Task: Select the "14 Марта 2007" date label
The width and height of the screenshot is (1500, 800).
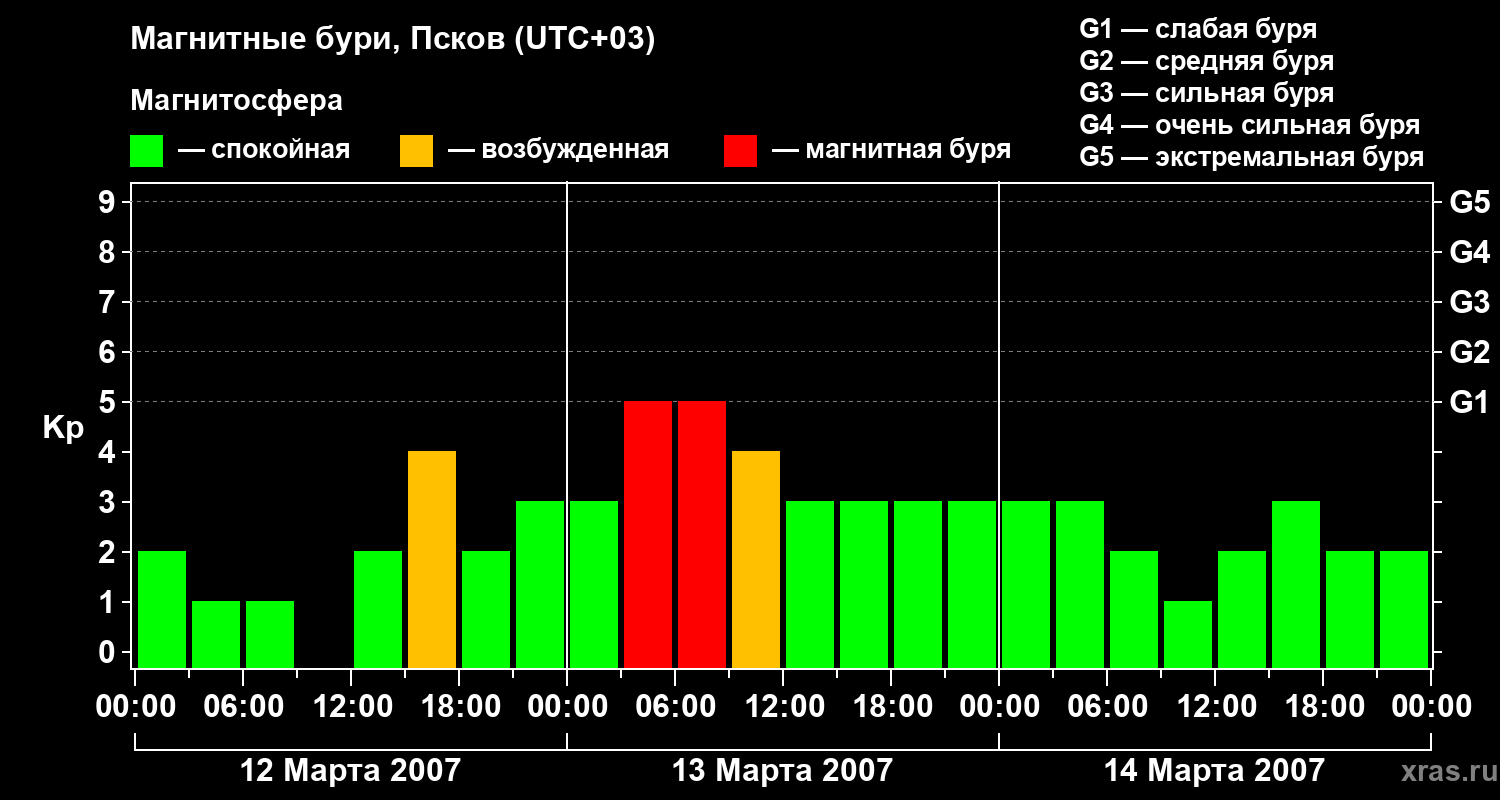Action: [x=1214, y=771]
